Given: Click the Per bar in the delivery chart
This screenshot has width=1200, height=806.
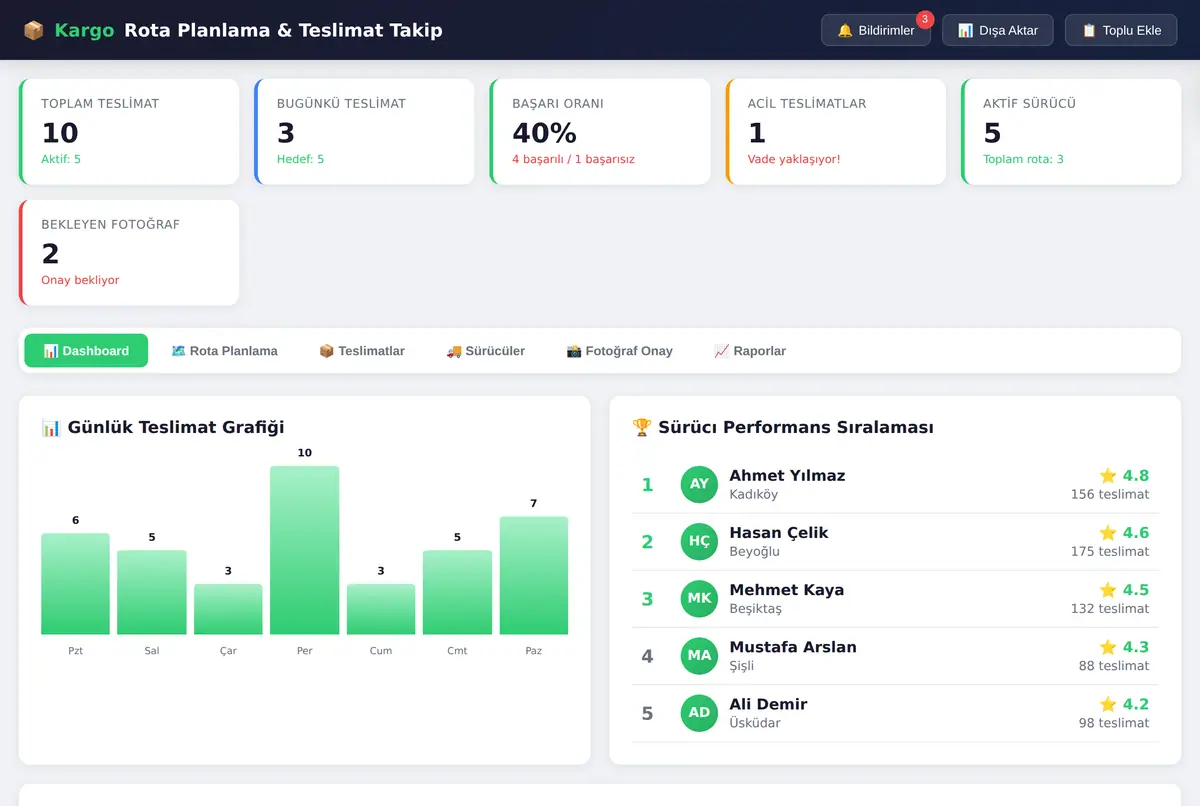Looking at the screenshot, I should coord(305,550).
